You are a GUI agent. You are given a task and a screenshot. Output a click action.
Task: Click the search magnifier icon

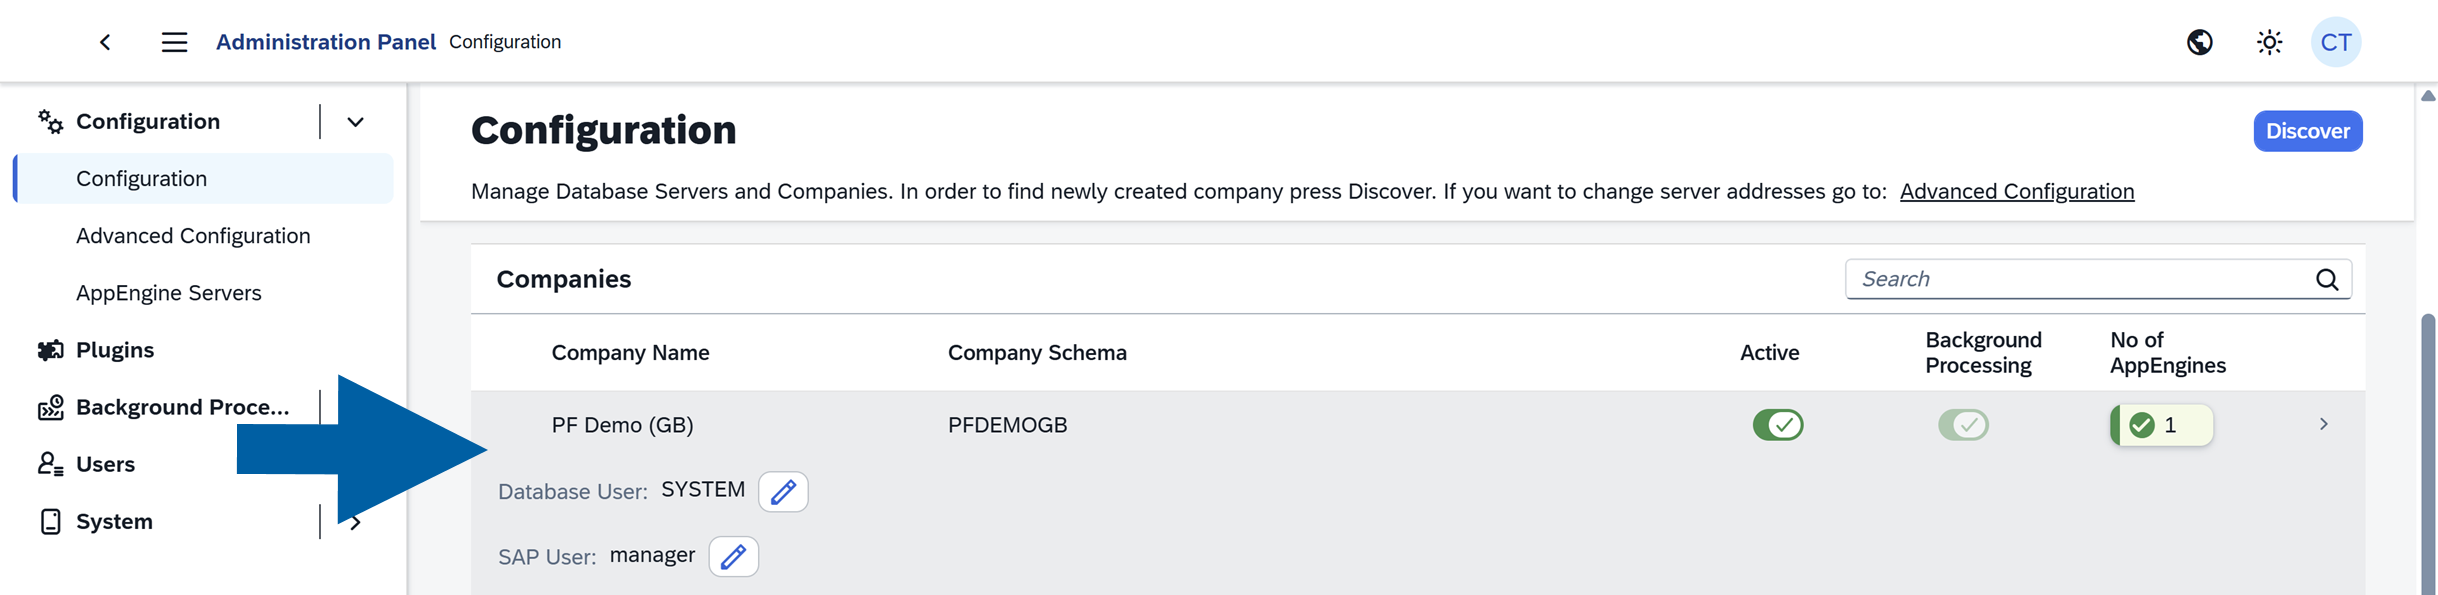2329,278
